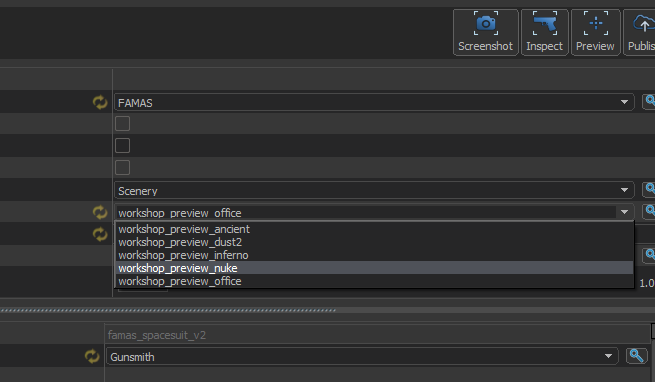Click the Publish cloud upload button
The height and width of the screenshot is (382, 655).
[640, 32]
